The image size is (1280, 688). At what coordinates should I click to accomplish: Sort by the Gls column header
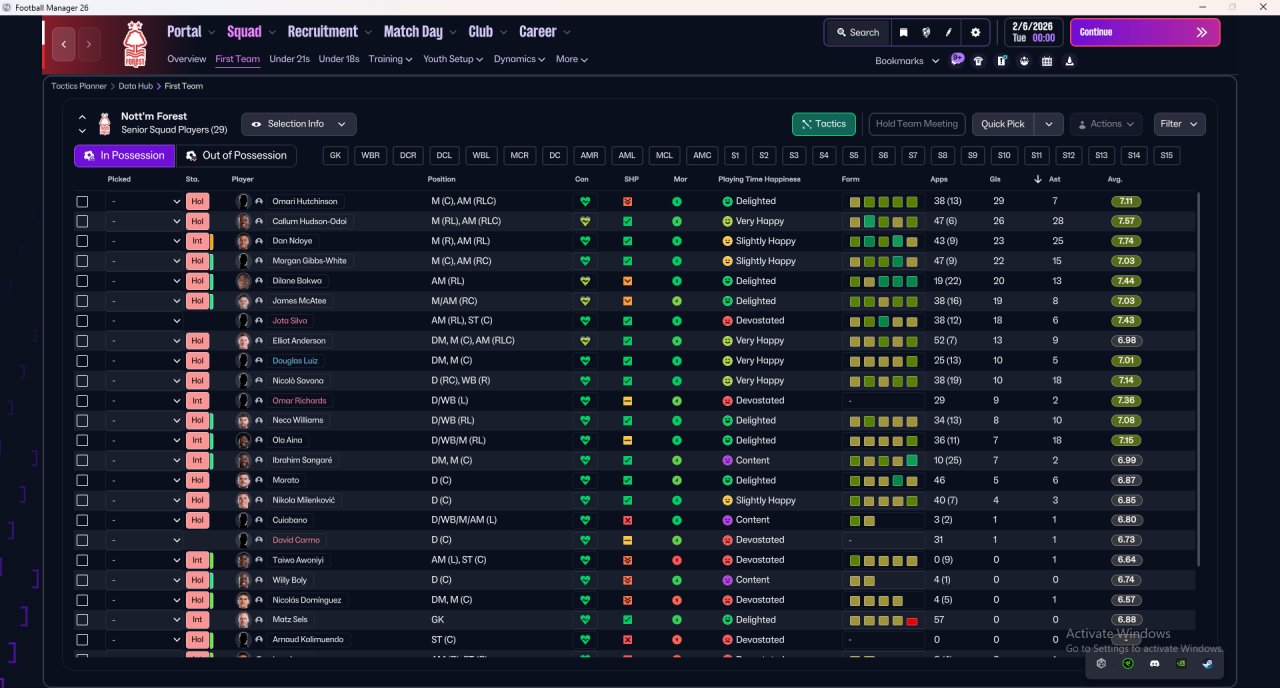997,179
